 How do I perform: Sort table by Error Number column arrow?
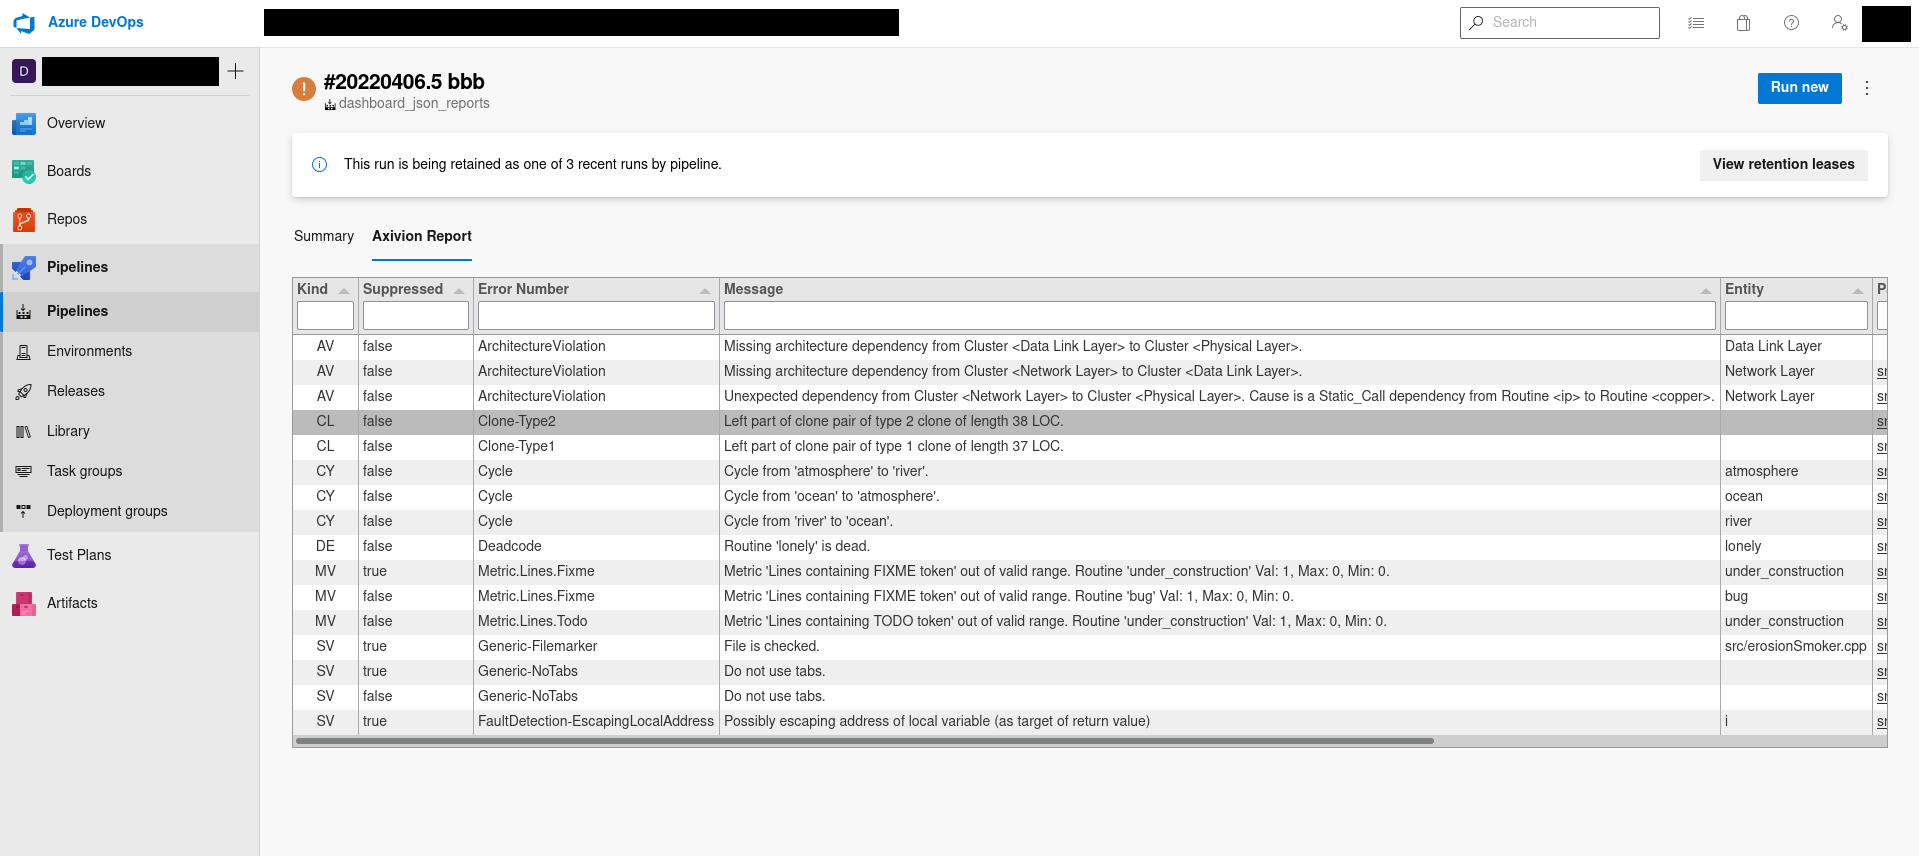(705, 290)
